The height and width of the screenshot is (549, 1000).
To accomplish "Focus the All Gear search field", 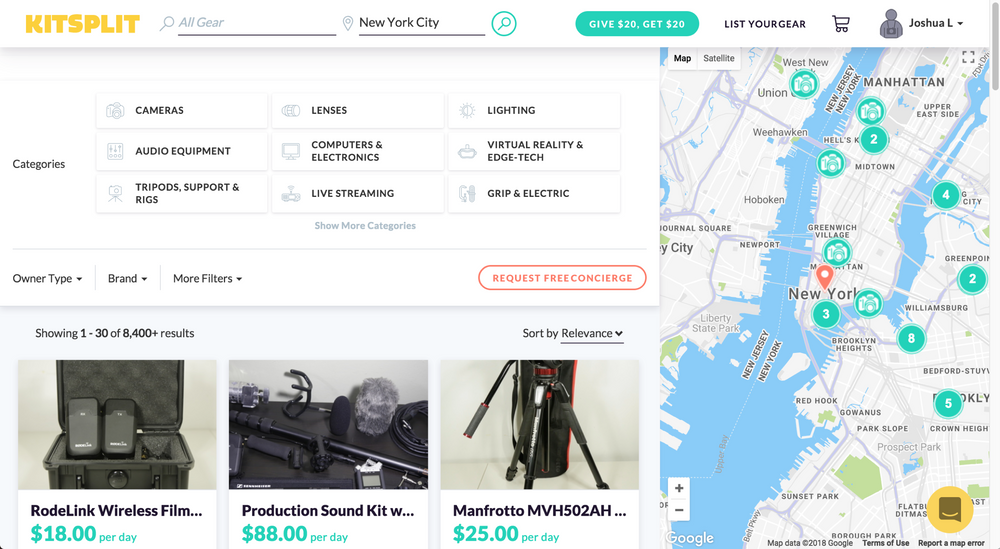I will click(256, 23).
